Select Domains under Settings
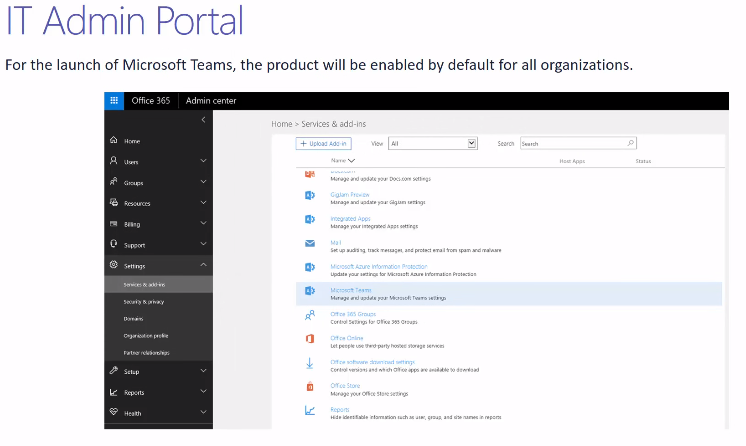The height and width of the screenshot is (446, 746). [133, 318]
